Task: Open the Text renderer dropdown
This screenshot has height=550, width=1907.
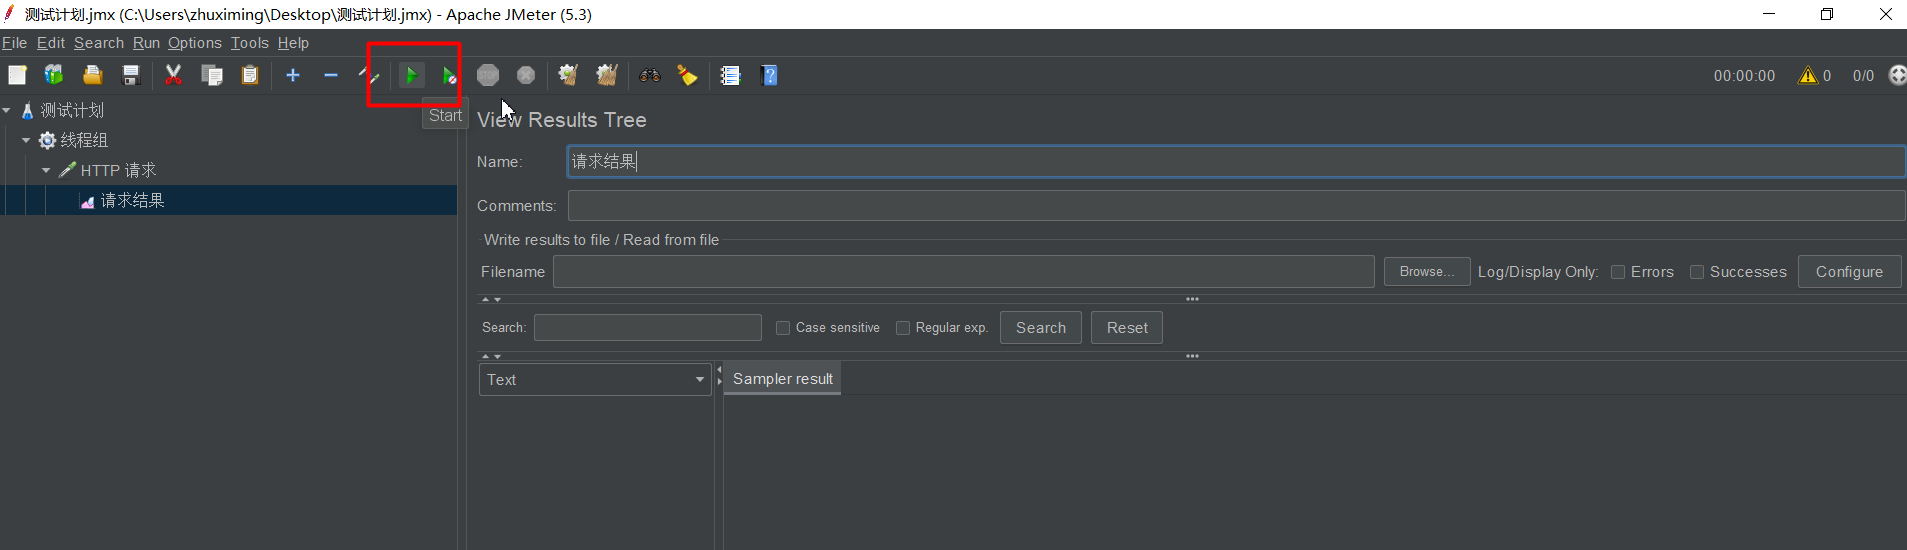Action: 594,380
